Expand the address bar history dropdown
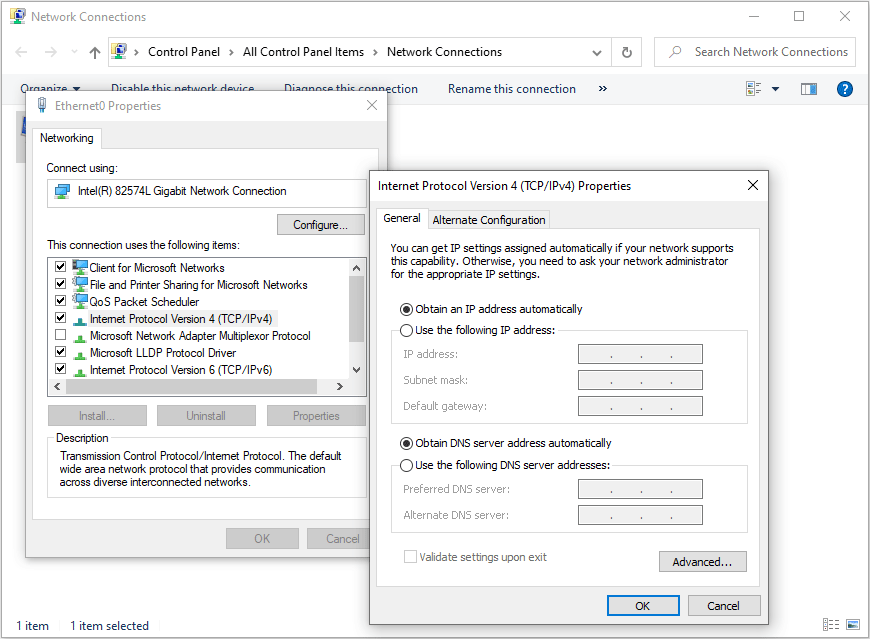 (597, 53)
